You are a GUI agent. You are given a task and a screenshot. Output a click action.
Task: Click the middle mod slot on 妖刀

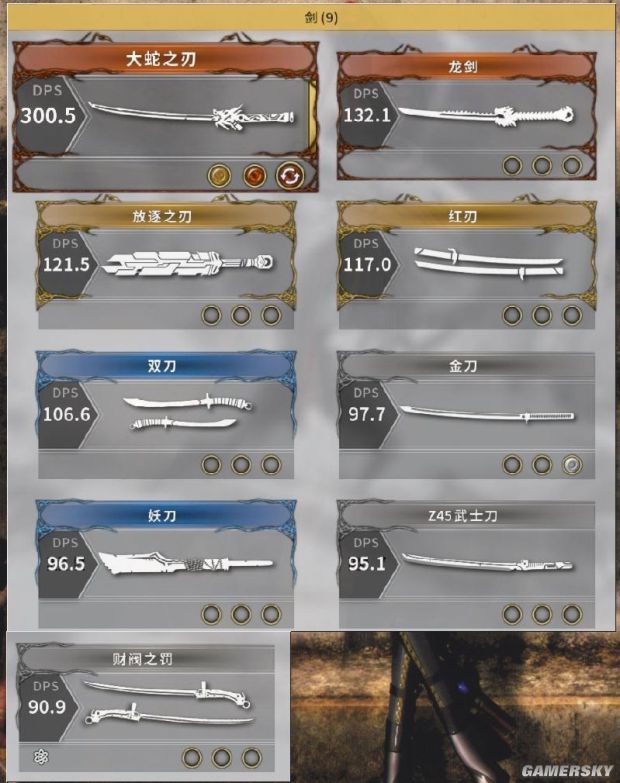[x=241, y=614]
